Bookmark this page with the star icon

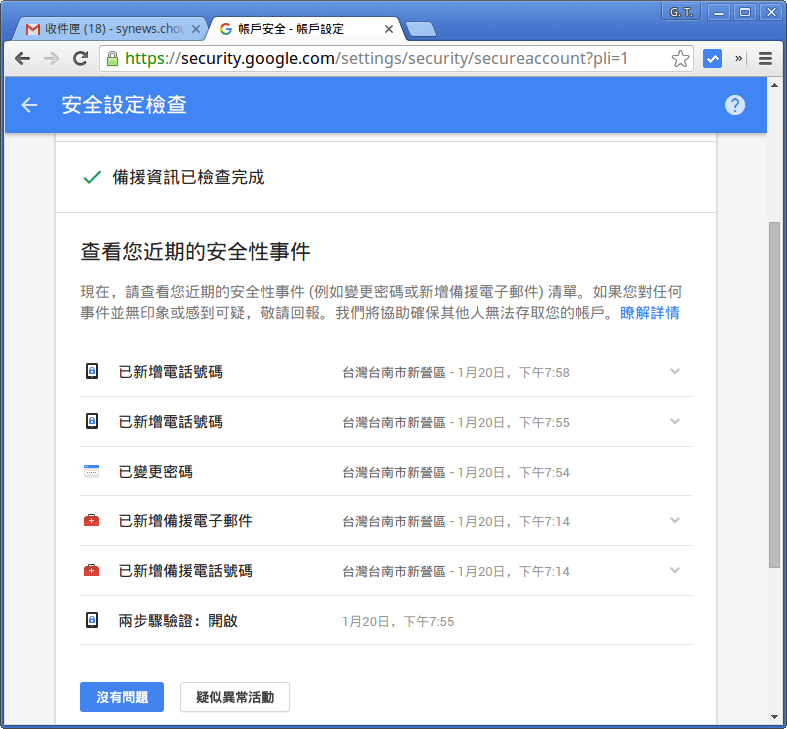pyautogui.click(x=680, y=59)
